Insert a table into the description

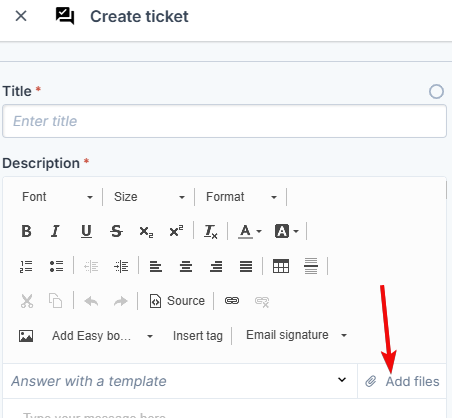(x=281, y=266)
